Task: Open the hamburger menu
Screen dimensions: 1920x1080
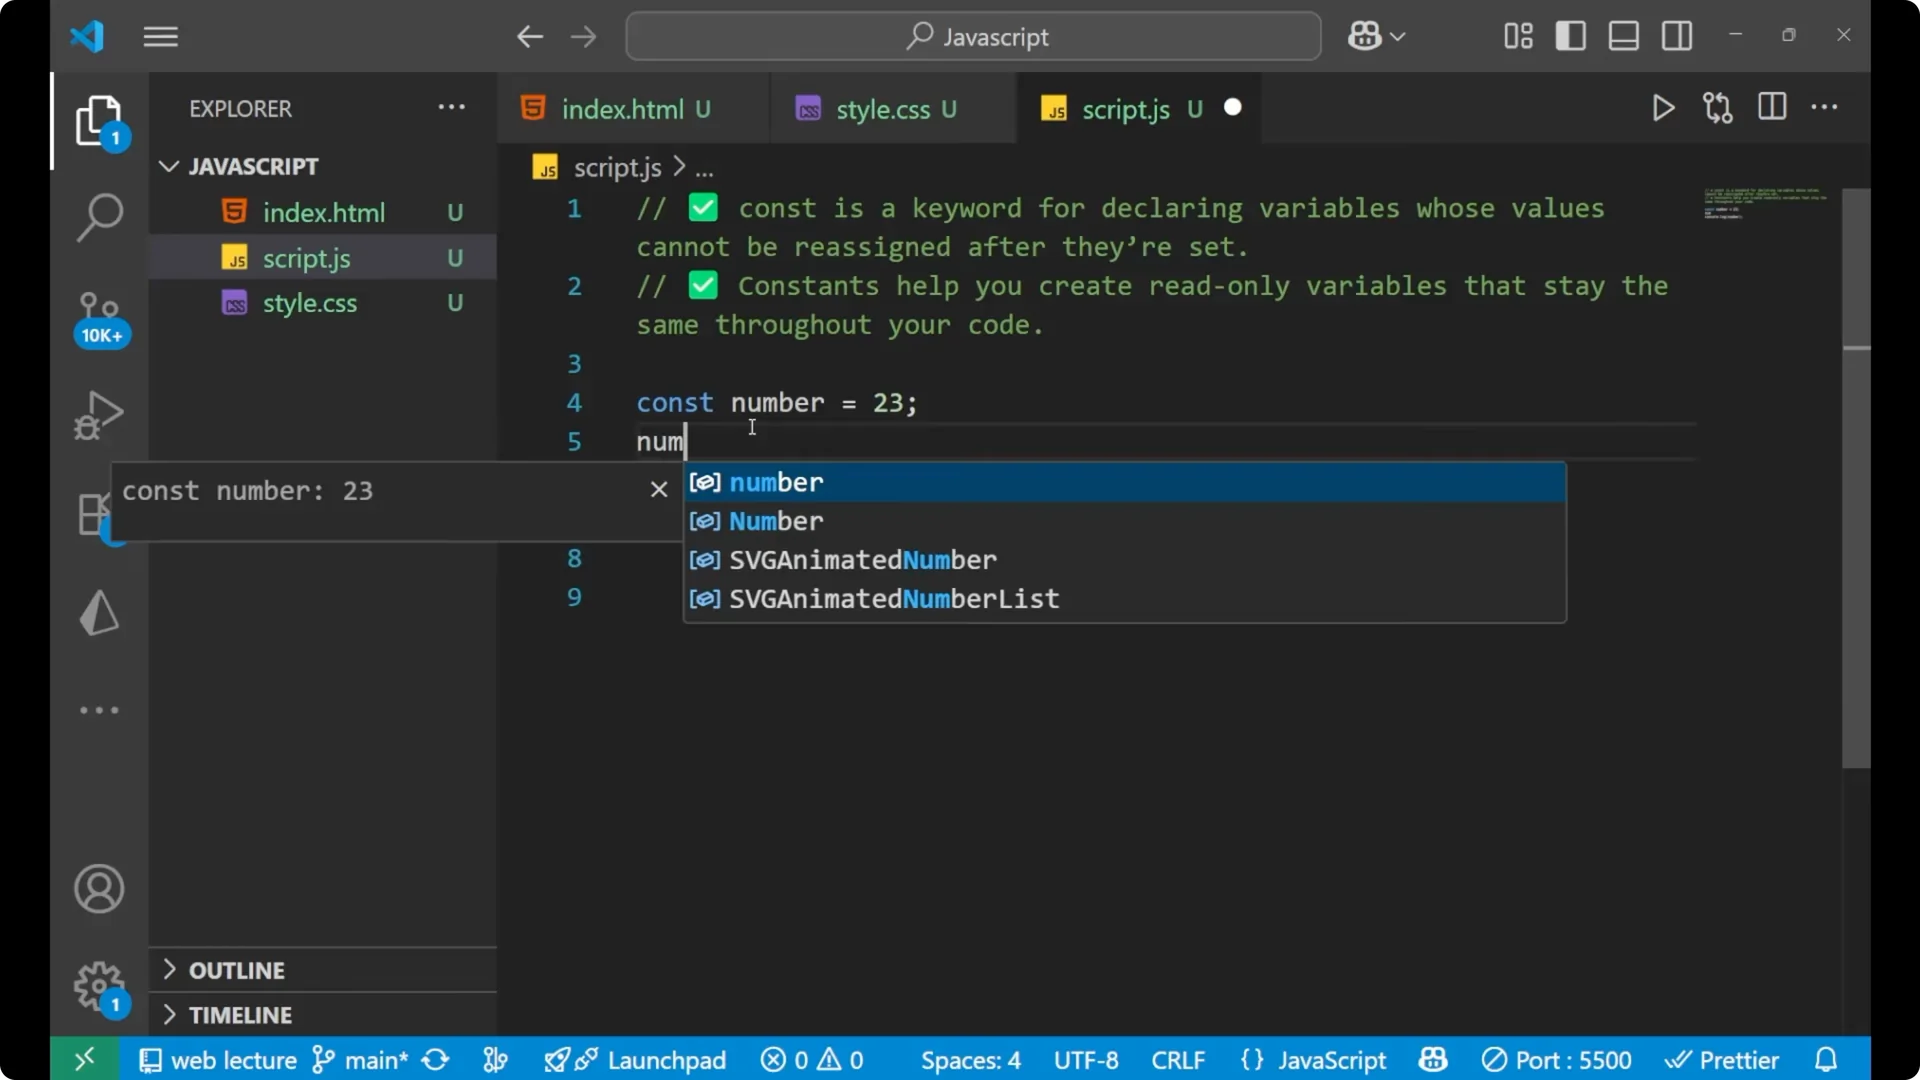Action: click(160, 36)
